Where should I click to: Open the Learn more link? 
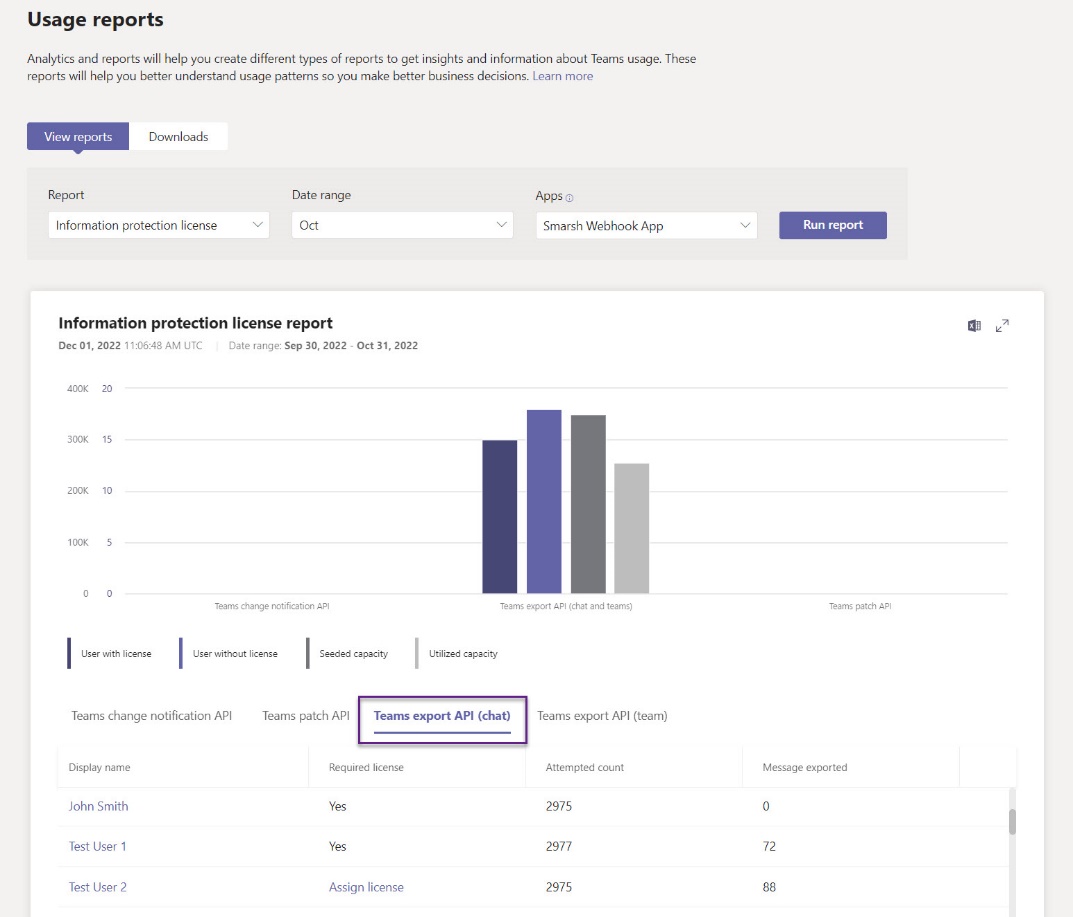(562, 75)
